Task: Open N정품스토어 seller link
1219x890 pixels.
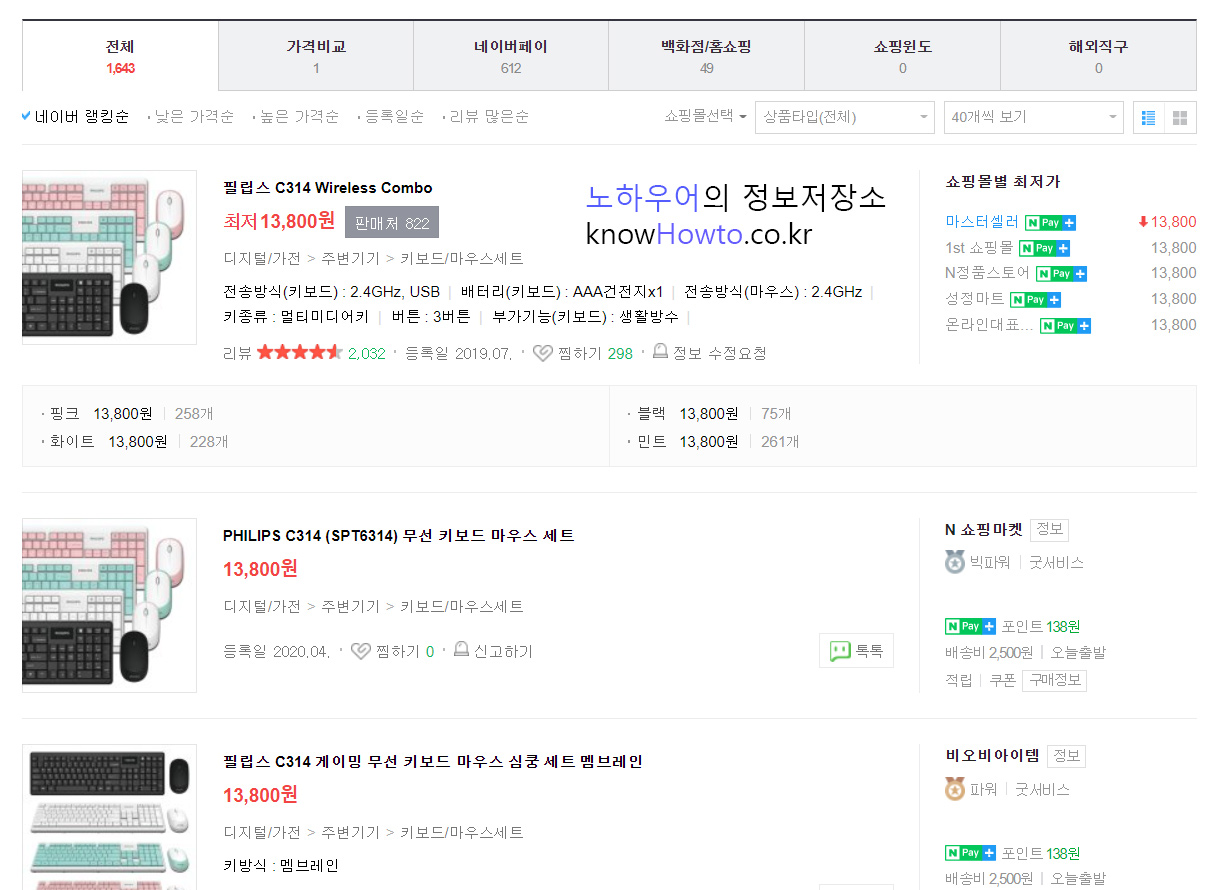Action: (x=988, y=273)
